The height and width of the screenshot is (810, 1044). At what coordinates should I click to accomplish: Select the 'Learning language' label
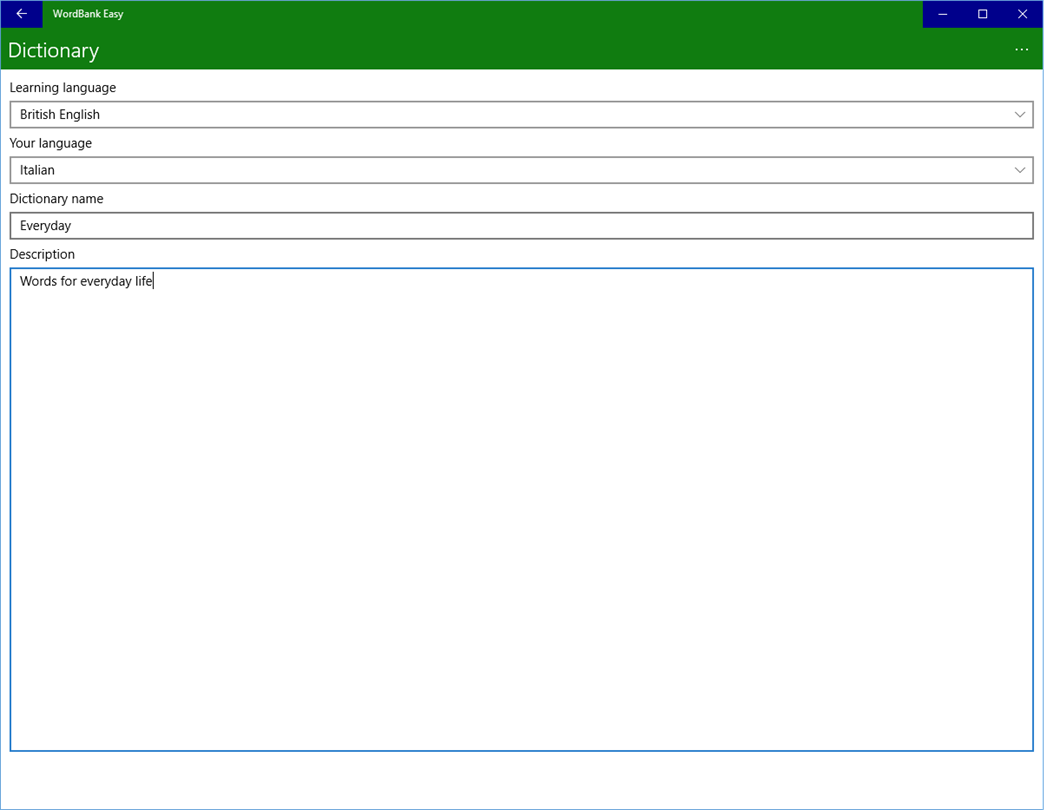tap(63, 88)
